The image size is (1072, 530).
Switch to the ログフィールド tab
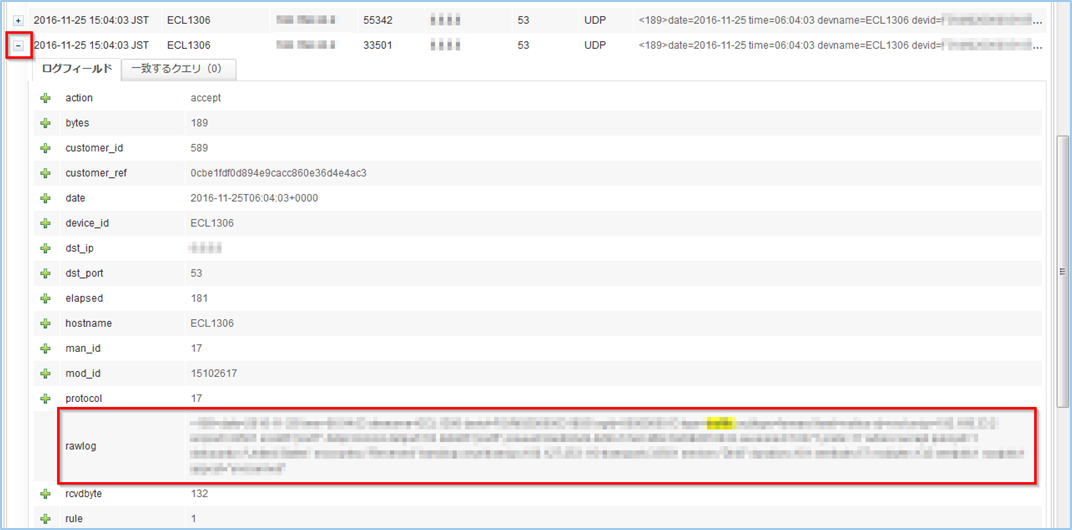click(x=75, y=69)
